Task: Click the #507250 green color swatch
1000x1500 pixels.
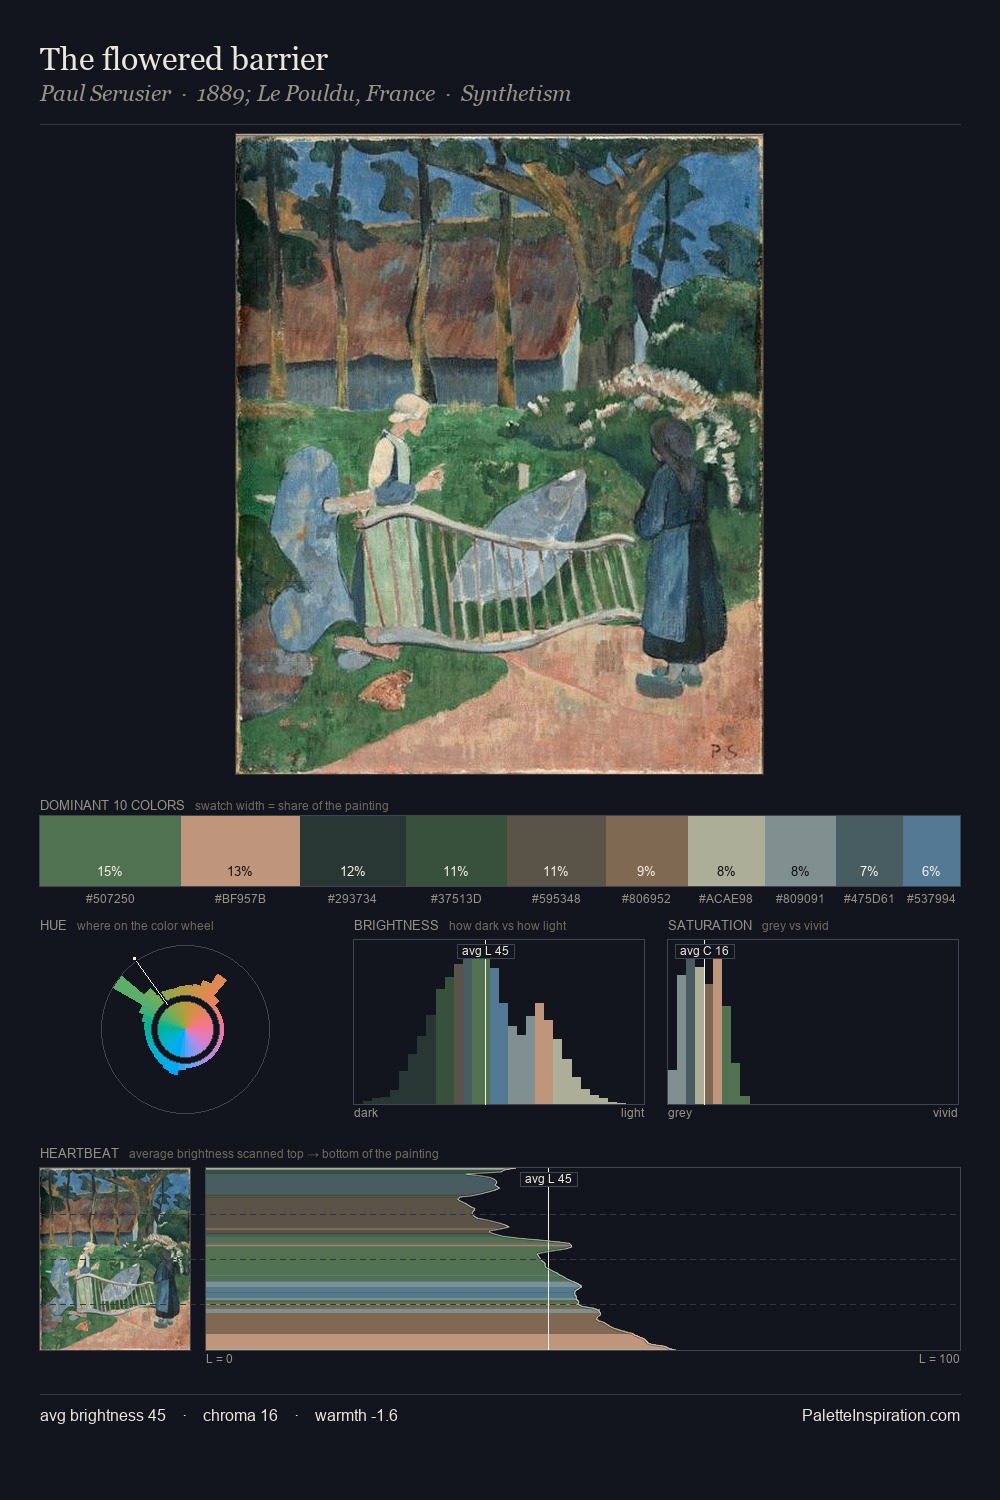Action: coord(110,851)
